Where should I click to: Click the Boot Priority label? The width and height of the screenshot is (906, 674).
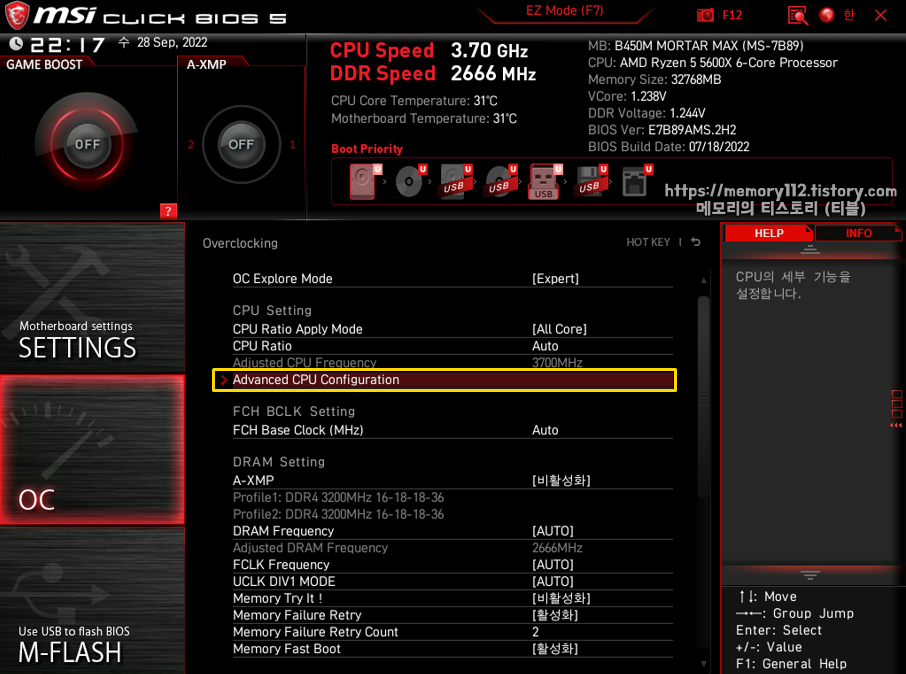tap(367, 149)
